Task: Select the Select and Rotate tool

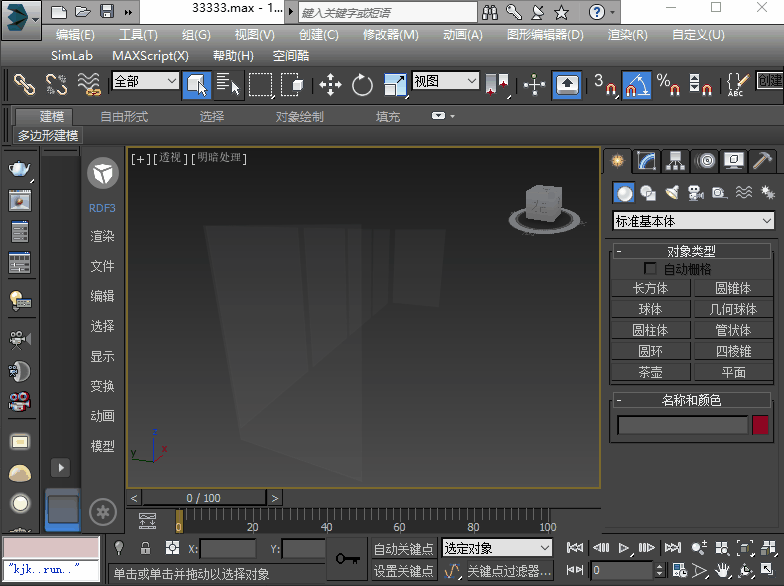Action: coord(362,85)
